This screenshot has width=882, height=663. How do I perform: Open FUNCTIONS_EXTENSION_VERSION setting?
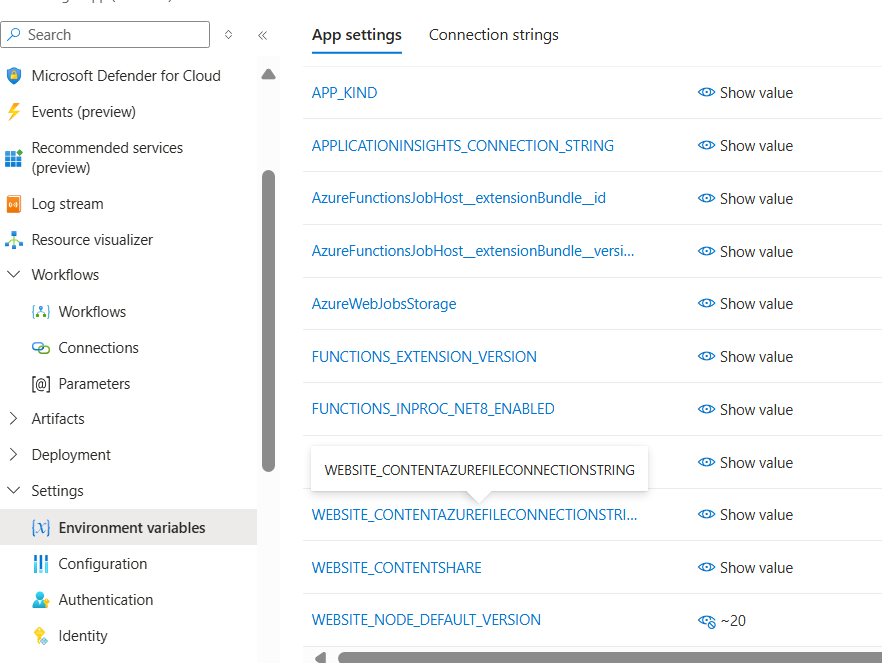(424, 357)
